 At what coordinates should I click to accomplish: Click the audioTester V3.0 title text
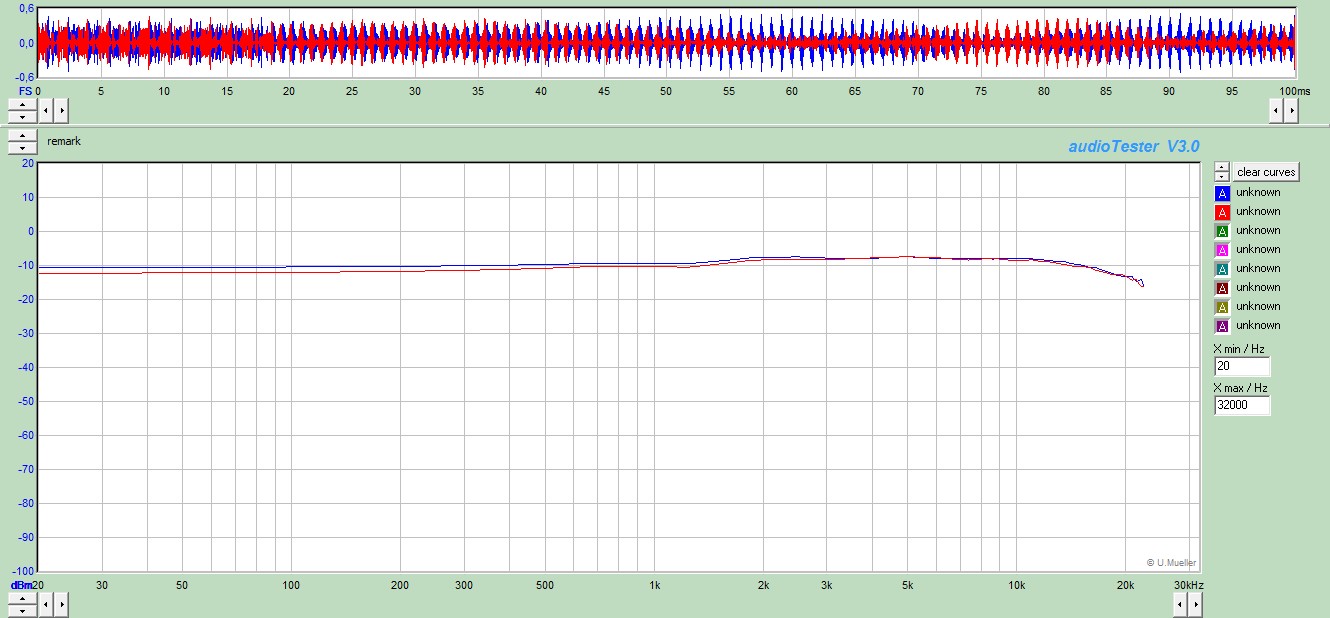tap(1133, 147)
